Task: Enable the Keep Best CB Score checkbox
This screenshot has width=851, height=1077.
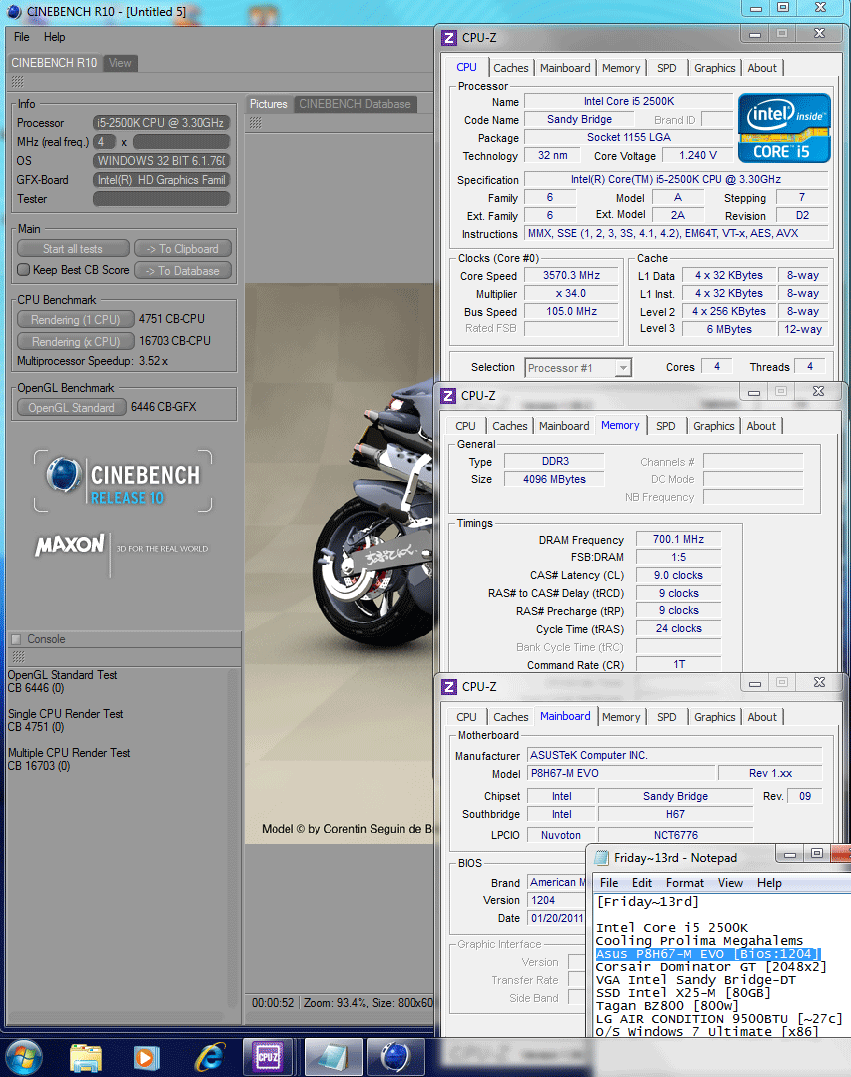Action: [23, 269]
